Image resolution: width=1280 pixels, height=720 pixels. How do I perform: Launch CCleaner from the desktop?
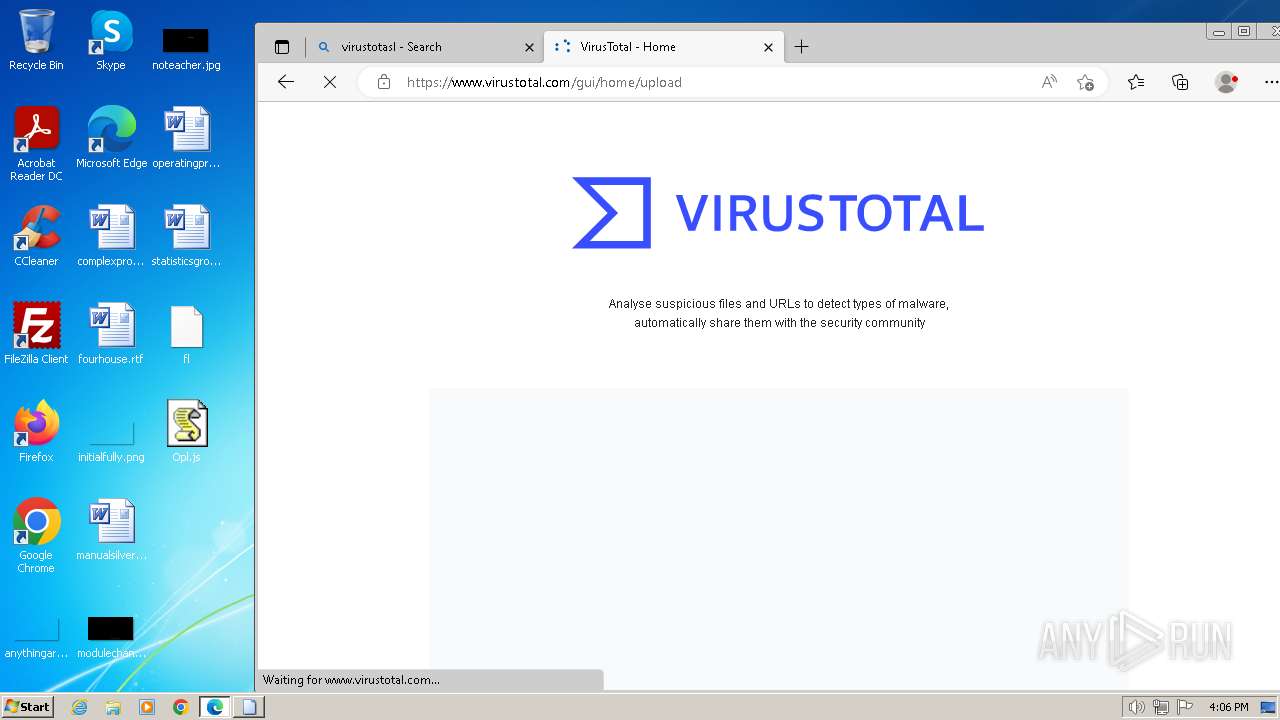pos(36,236)
